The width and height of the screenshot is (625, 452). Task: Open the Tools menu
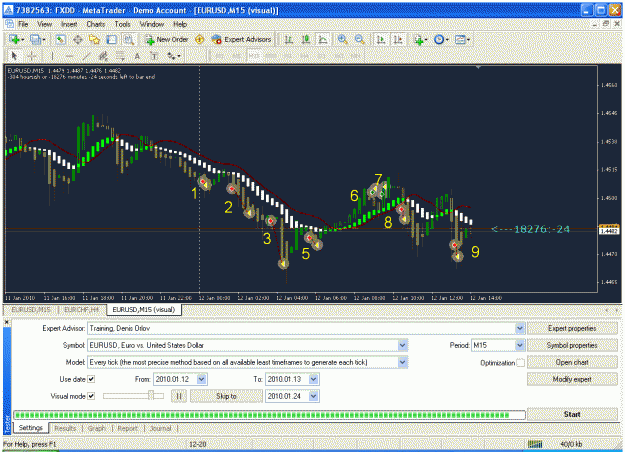coord(122,24)
